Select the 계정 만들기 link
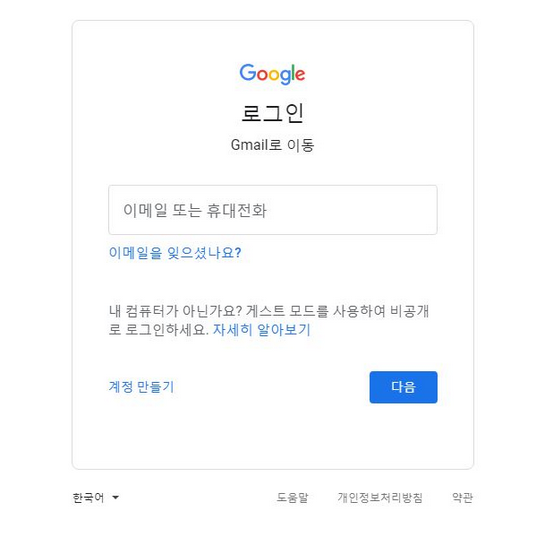551x542 pixels. pos(141,387)
